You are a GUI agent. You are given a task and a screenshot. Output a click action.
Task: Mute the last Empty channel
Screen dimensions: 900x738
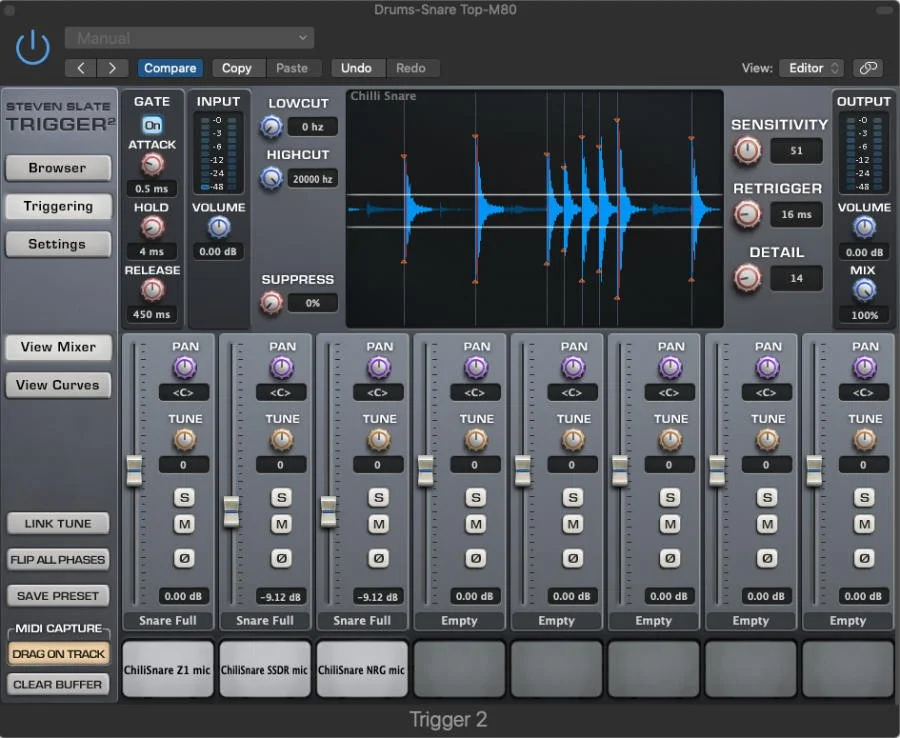(x=864, y=524)
